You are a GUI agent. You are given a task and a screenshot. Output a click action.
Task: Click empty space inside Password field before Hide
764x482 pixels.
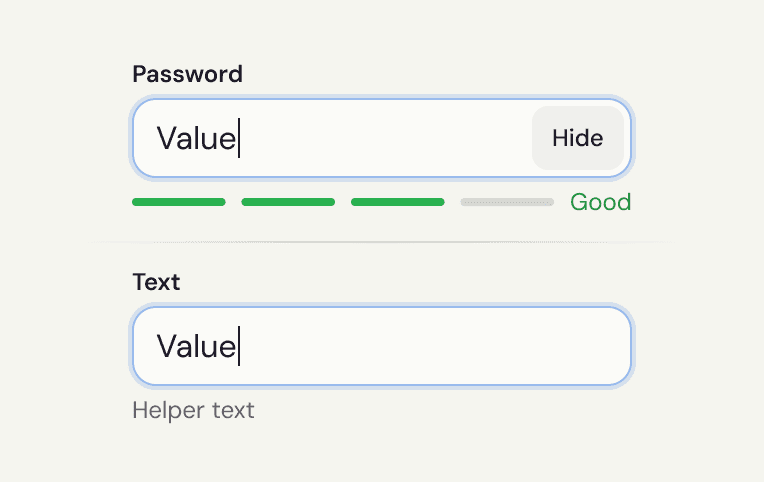(385, 138)
